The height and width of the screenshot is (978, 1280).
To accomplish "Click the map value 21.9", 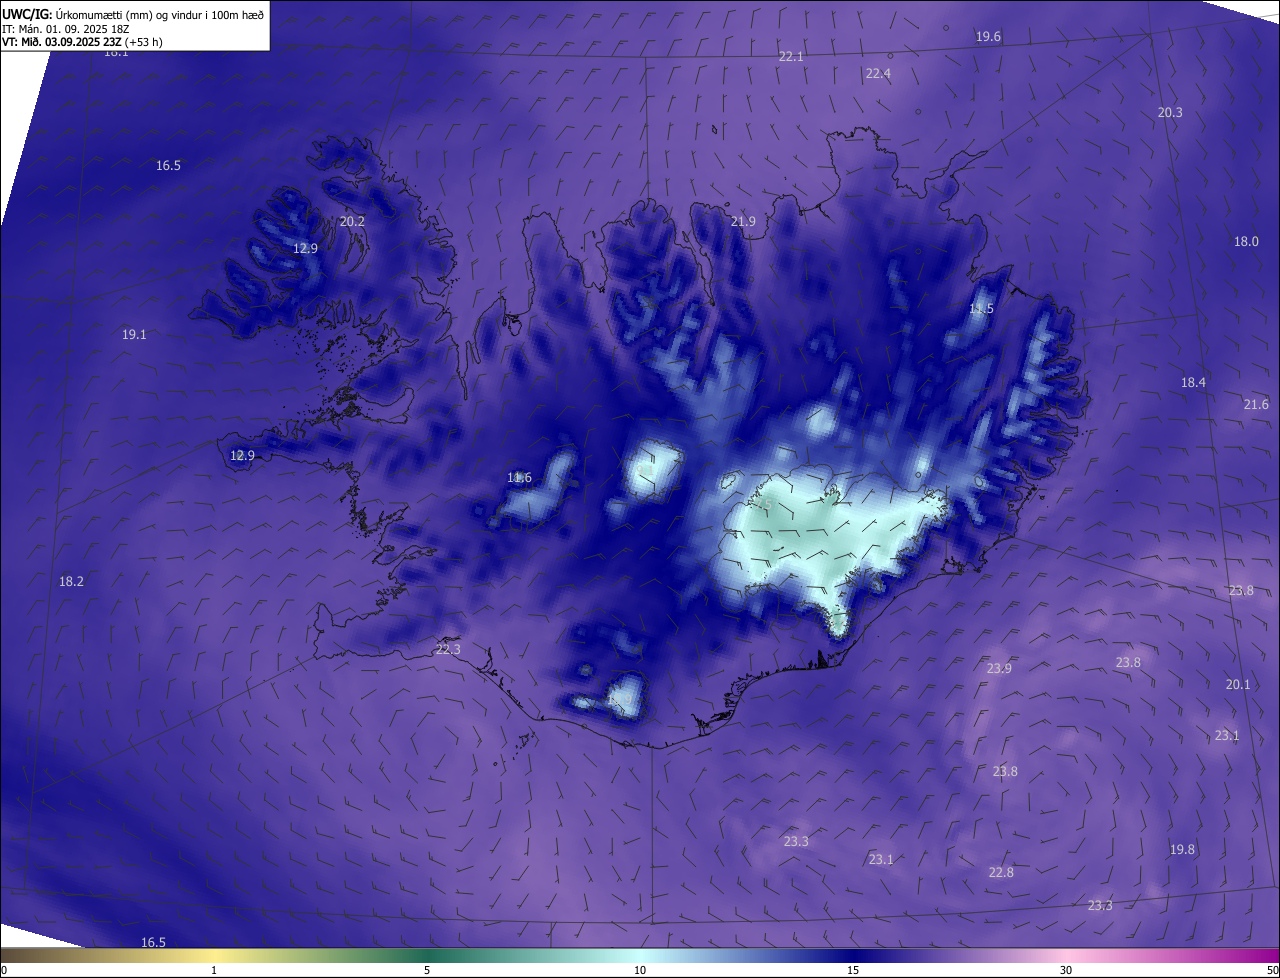I will (x=743, y=222).
